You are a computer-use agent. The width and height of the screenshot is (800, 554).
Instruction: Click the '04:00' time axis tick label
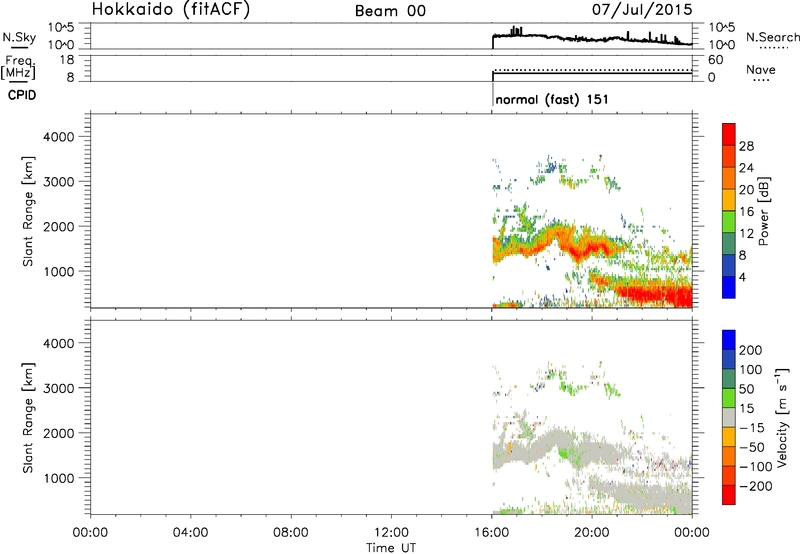click(190, 533)
